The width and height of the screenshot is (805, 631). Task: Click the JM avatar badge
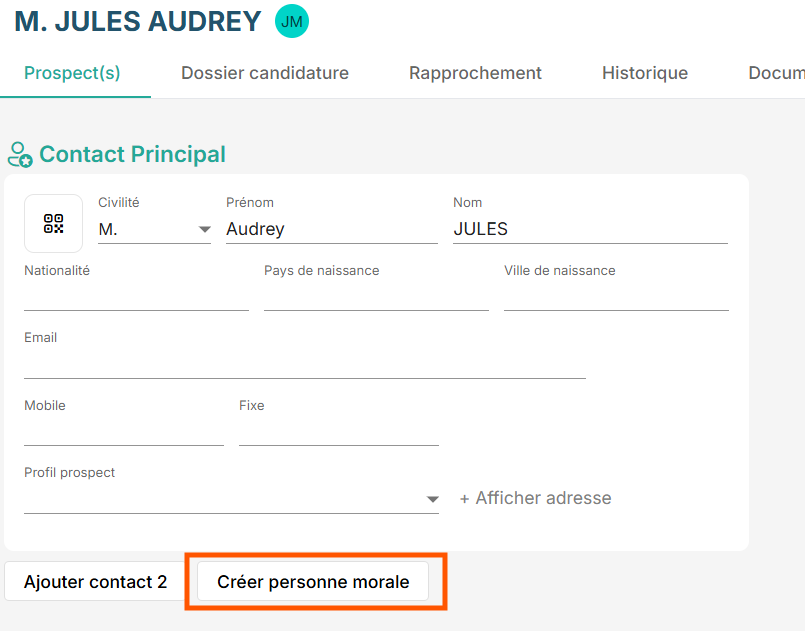pyautogui.click(x=292, y=22)
